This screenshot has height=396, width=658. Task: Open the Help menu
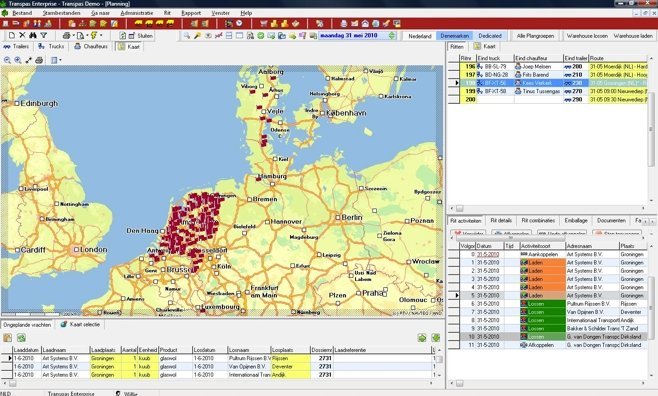246,13
